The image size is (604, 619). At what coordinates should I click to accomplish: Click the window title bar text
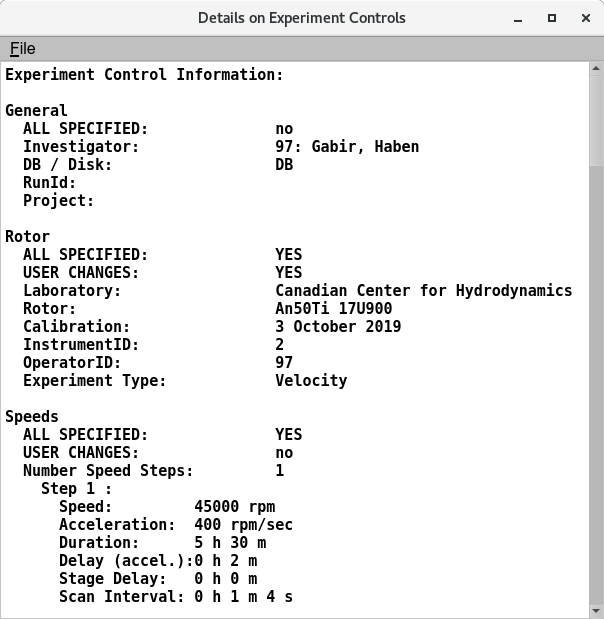(301, 18)
